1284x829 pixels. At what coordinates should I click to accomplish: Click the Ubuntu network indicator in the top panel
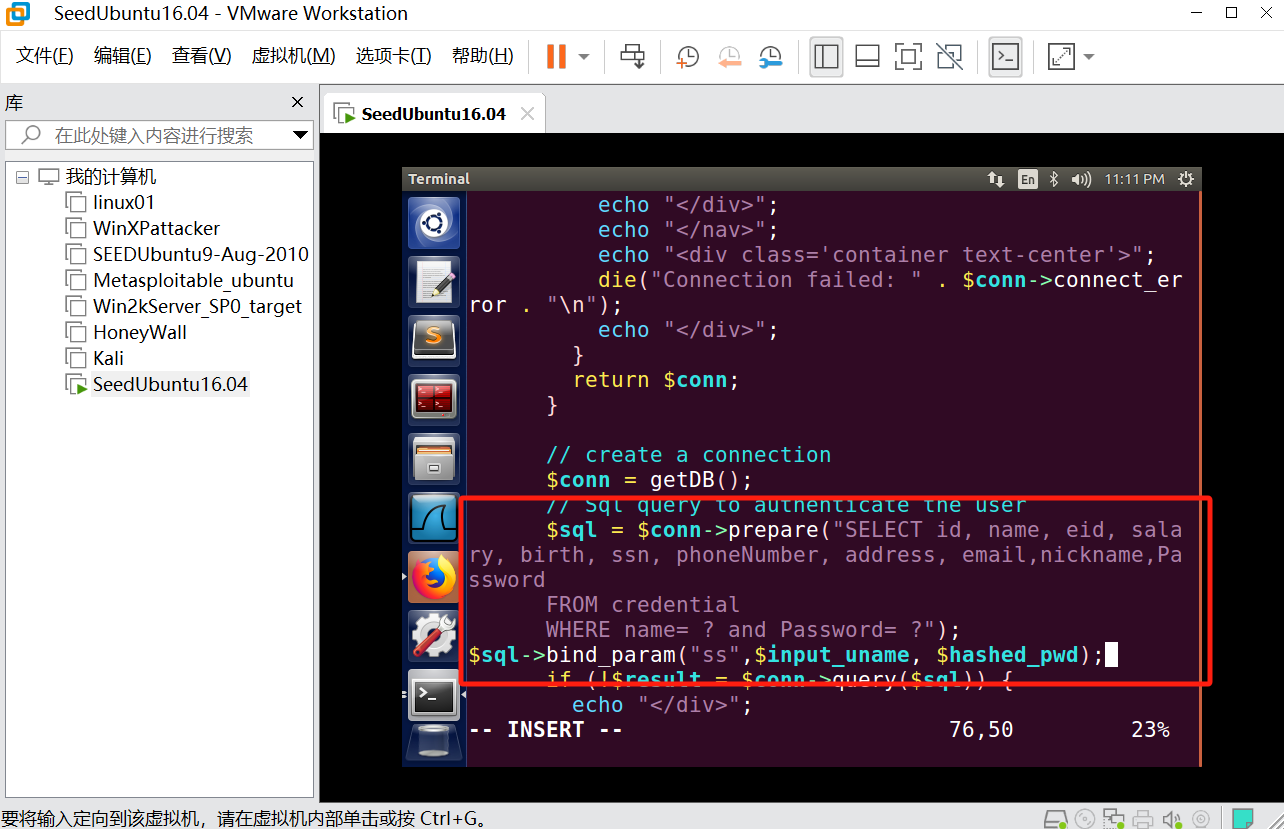tap(996, 179)
